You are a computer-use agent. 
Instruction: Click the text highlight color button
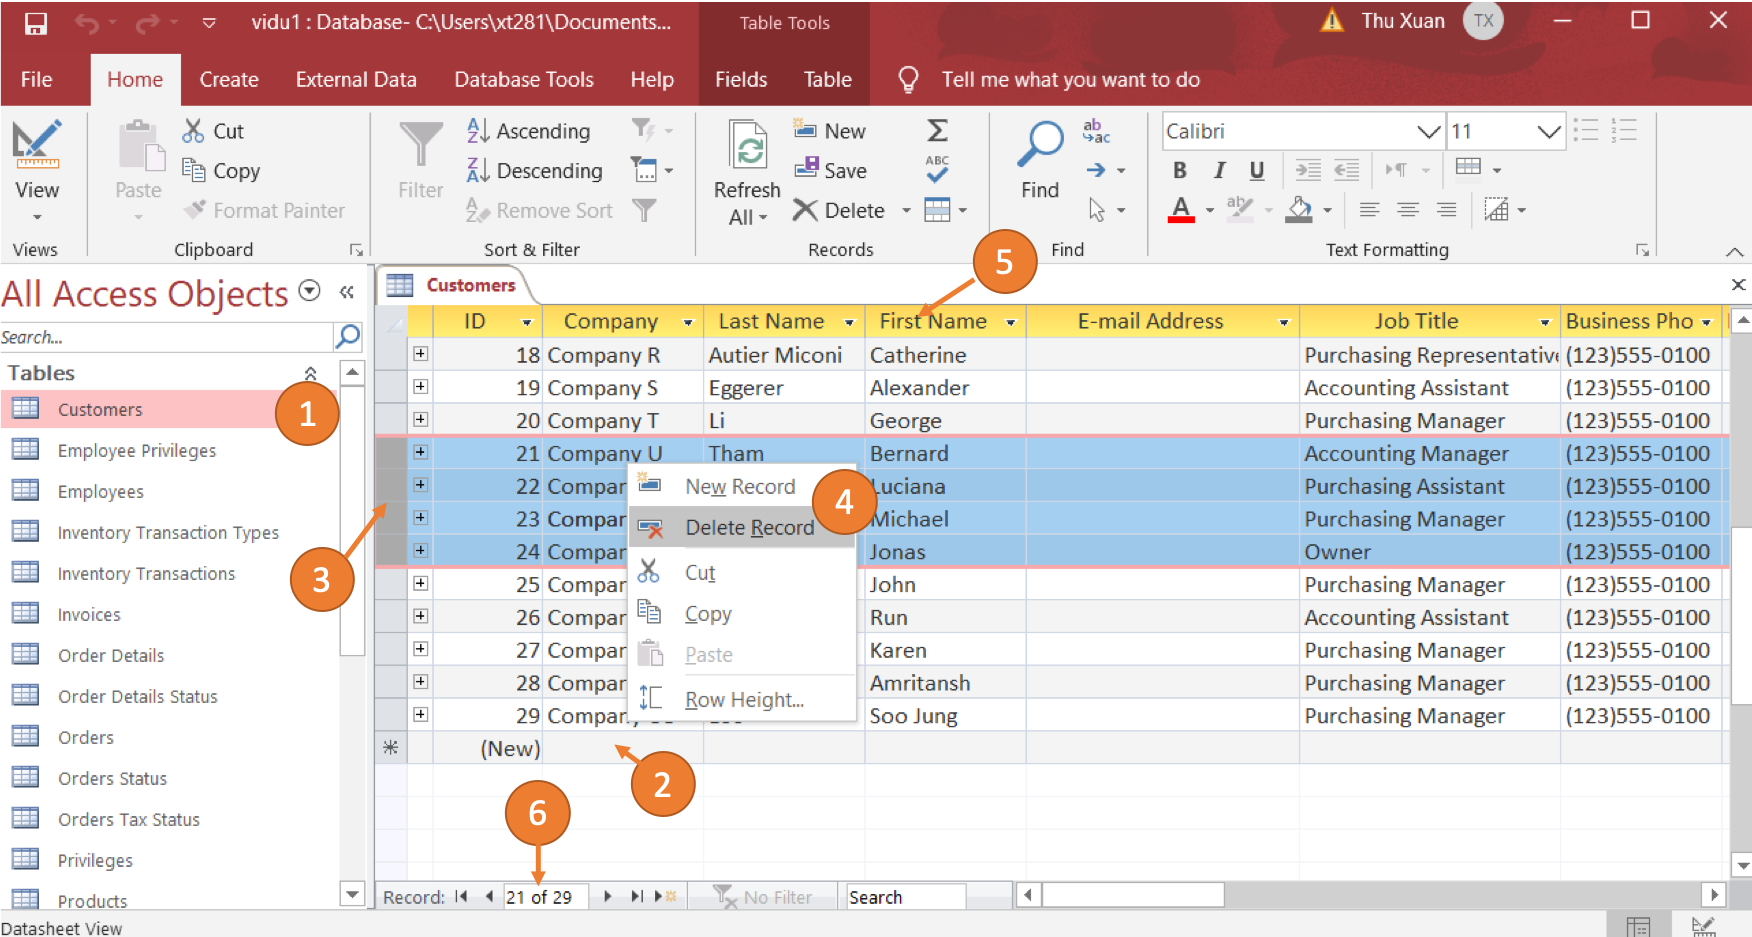[1239, 210]
